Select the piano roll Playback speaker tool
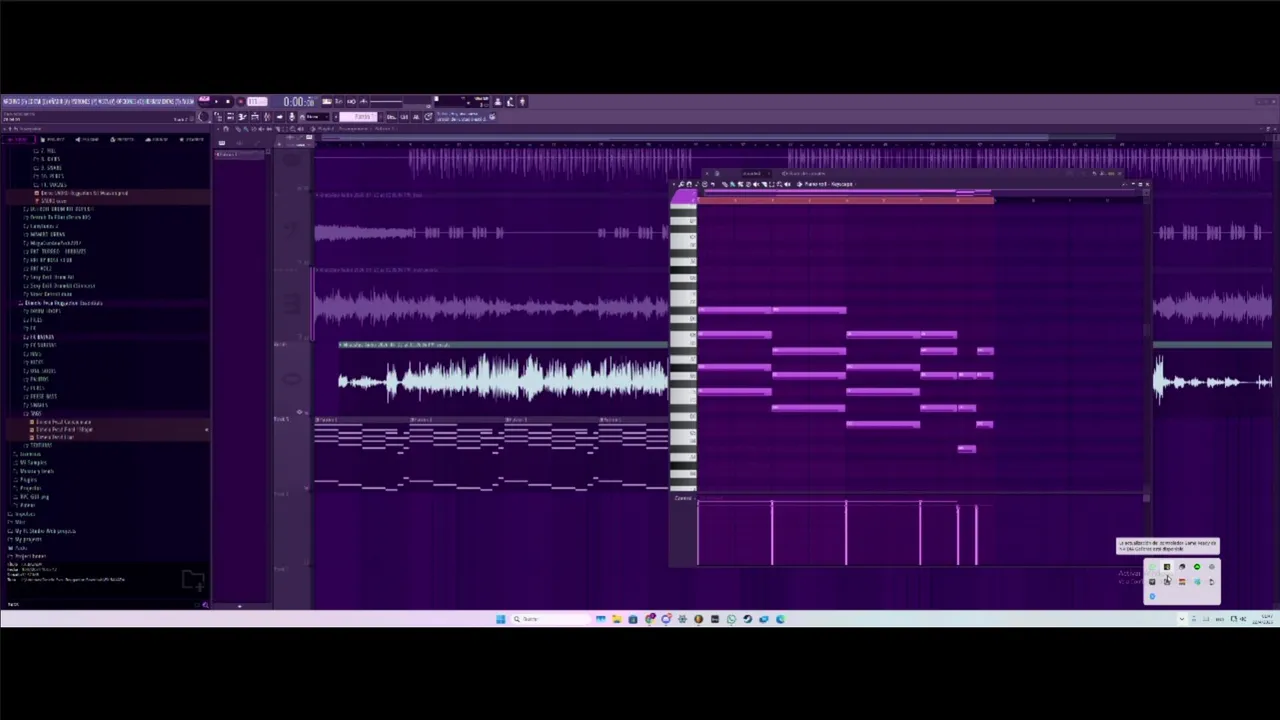This screenshot has width=1280, height=720. 787,184
